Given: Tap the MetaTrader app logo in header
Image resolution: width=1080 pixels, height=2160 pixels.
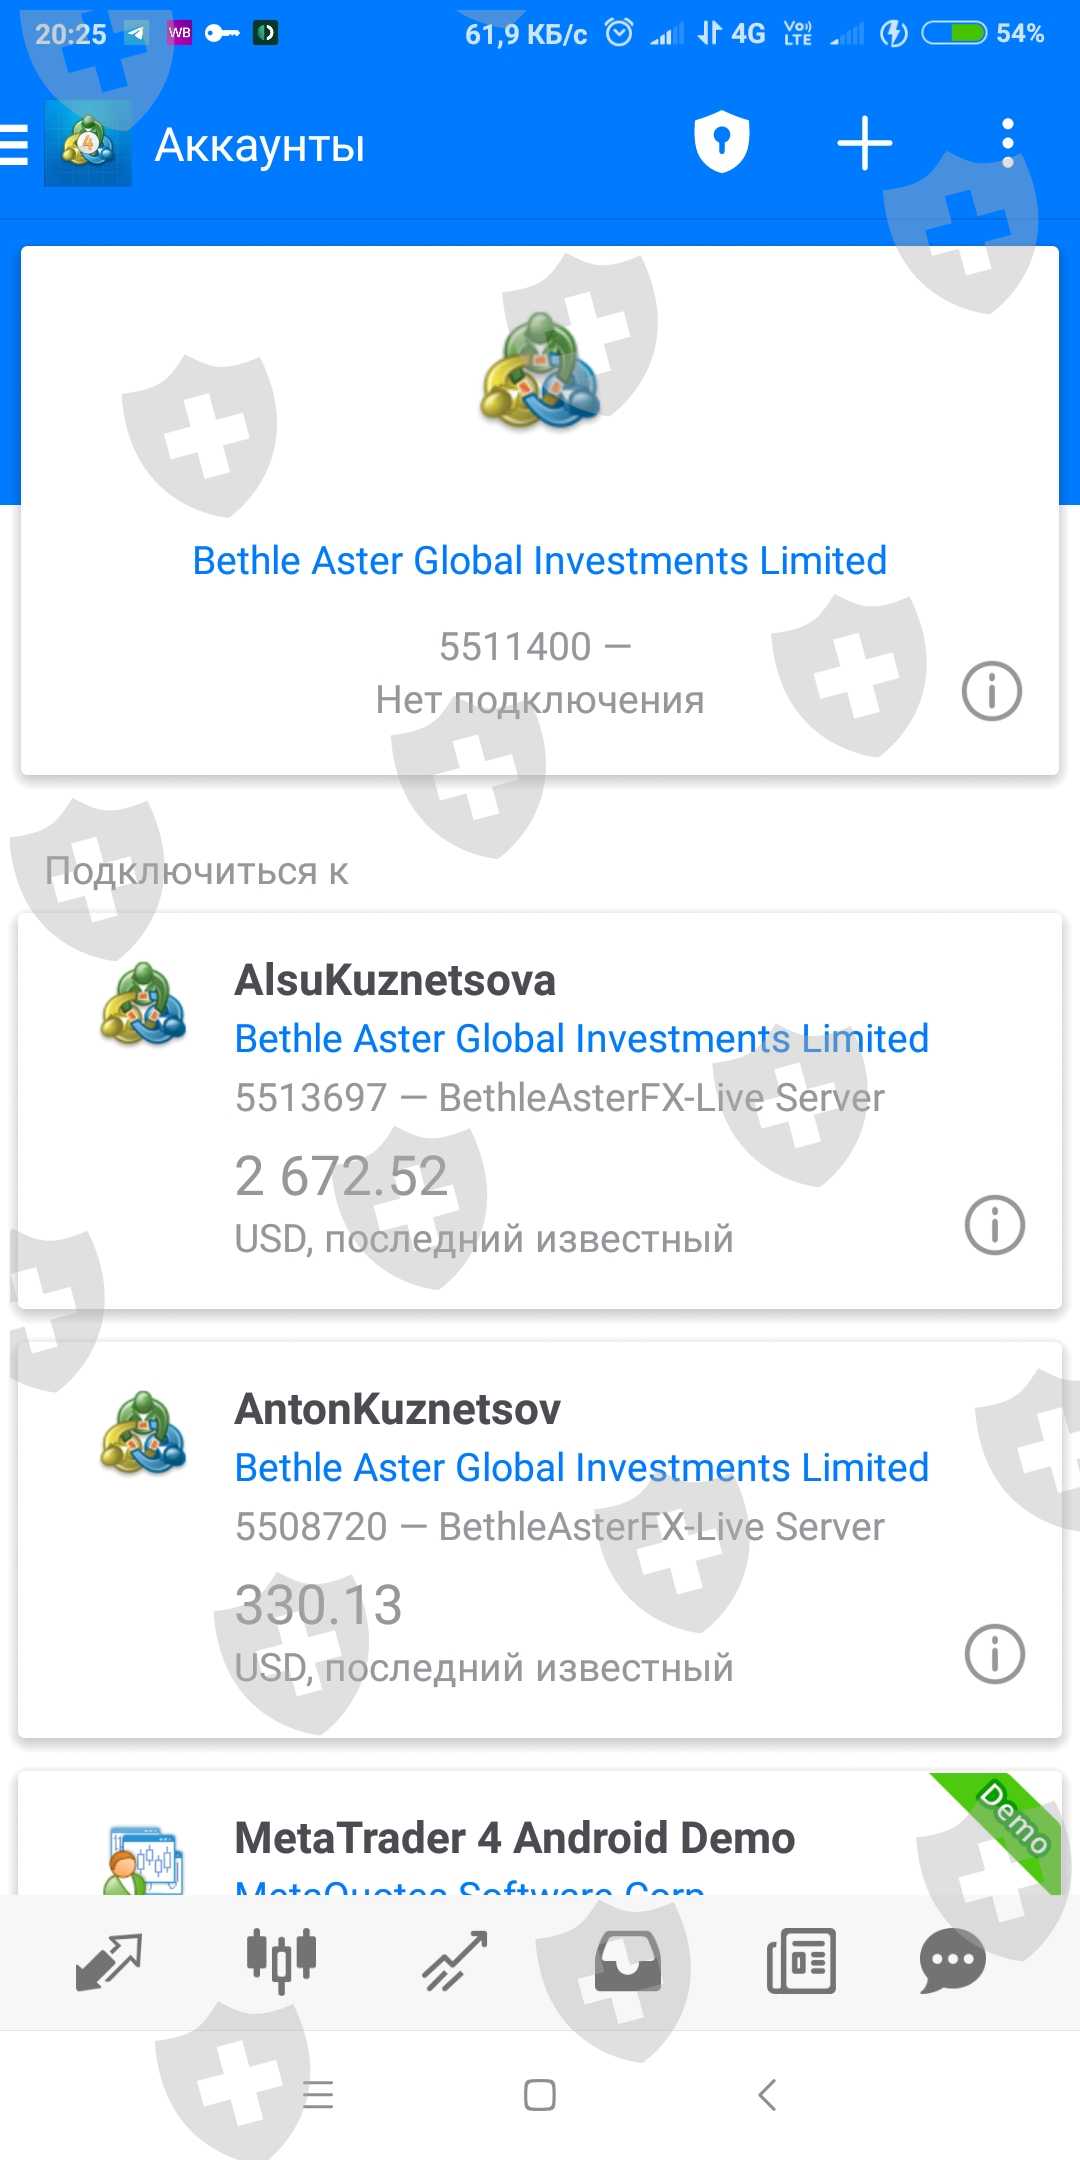Looking at the screenshot, I should pyautogui.click(x=88, y=144).
